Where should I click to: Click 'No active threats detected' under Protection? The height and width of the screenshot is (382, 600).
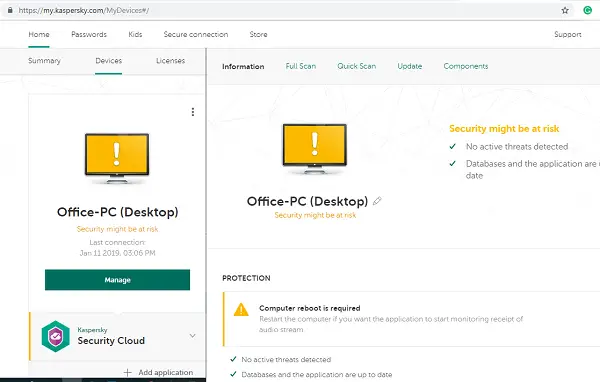pos(286,359)
